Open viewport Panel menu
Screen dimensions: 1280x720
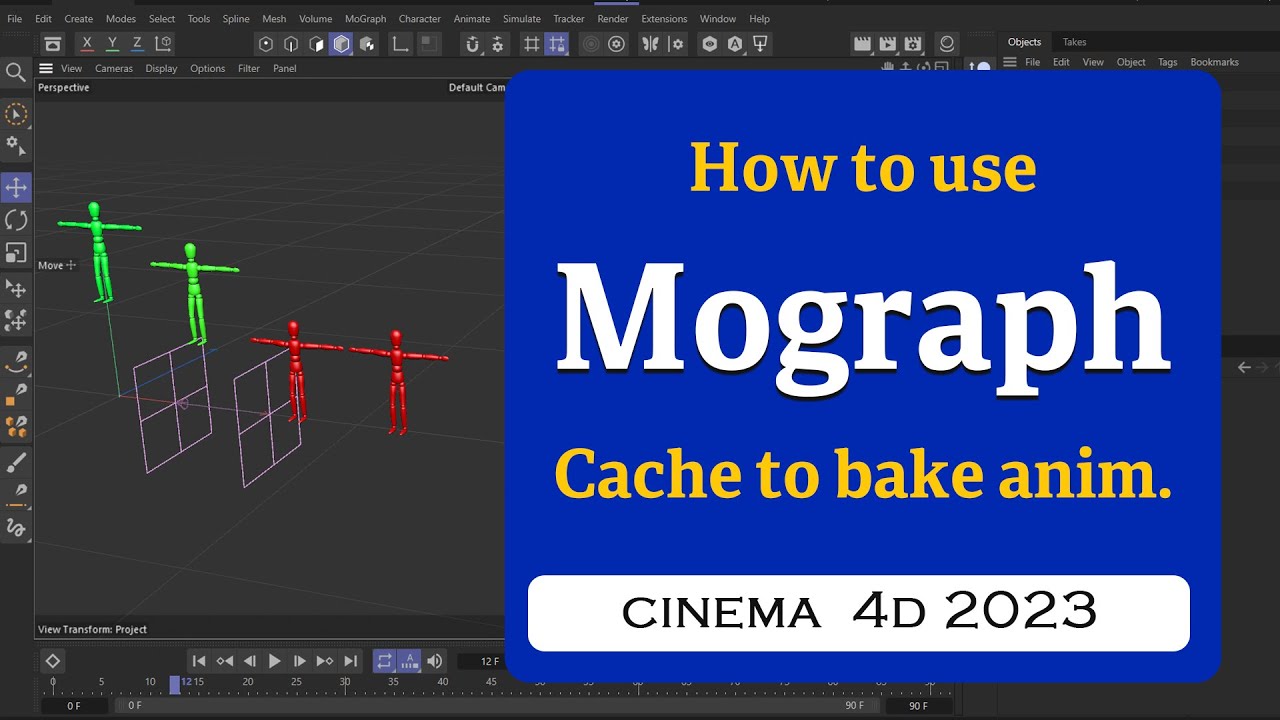pos(285,68)
